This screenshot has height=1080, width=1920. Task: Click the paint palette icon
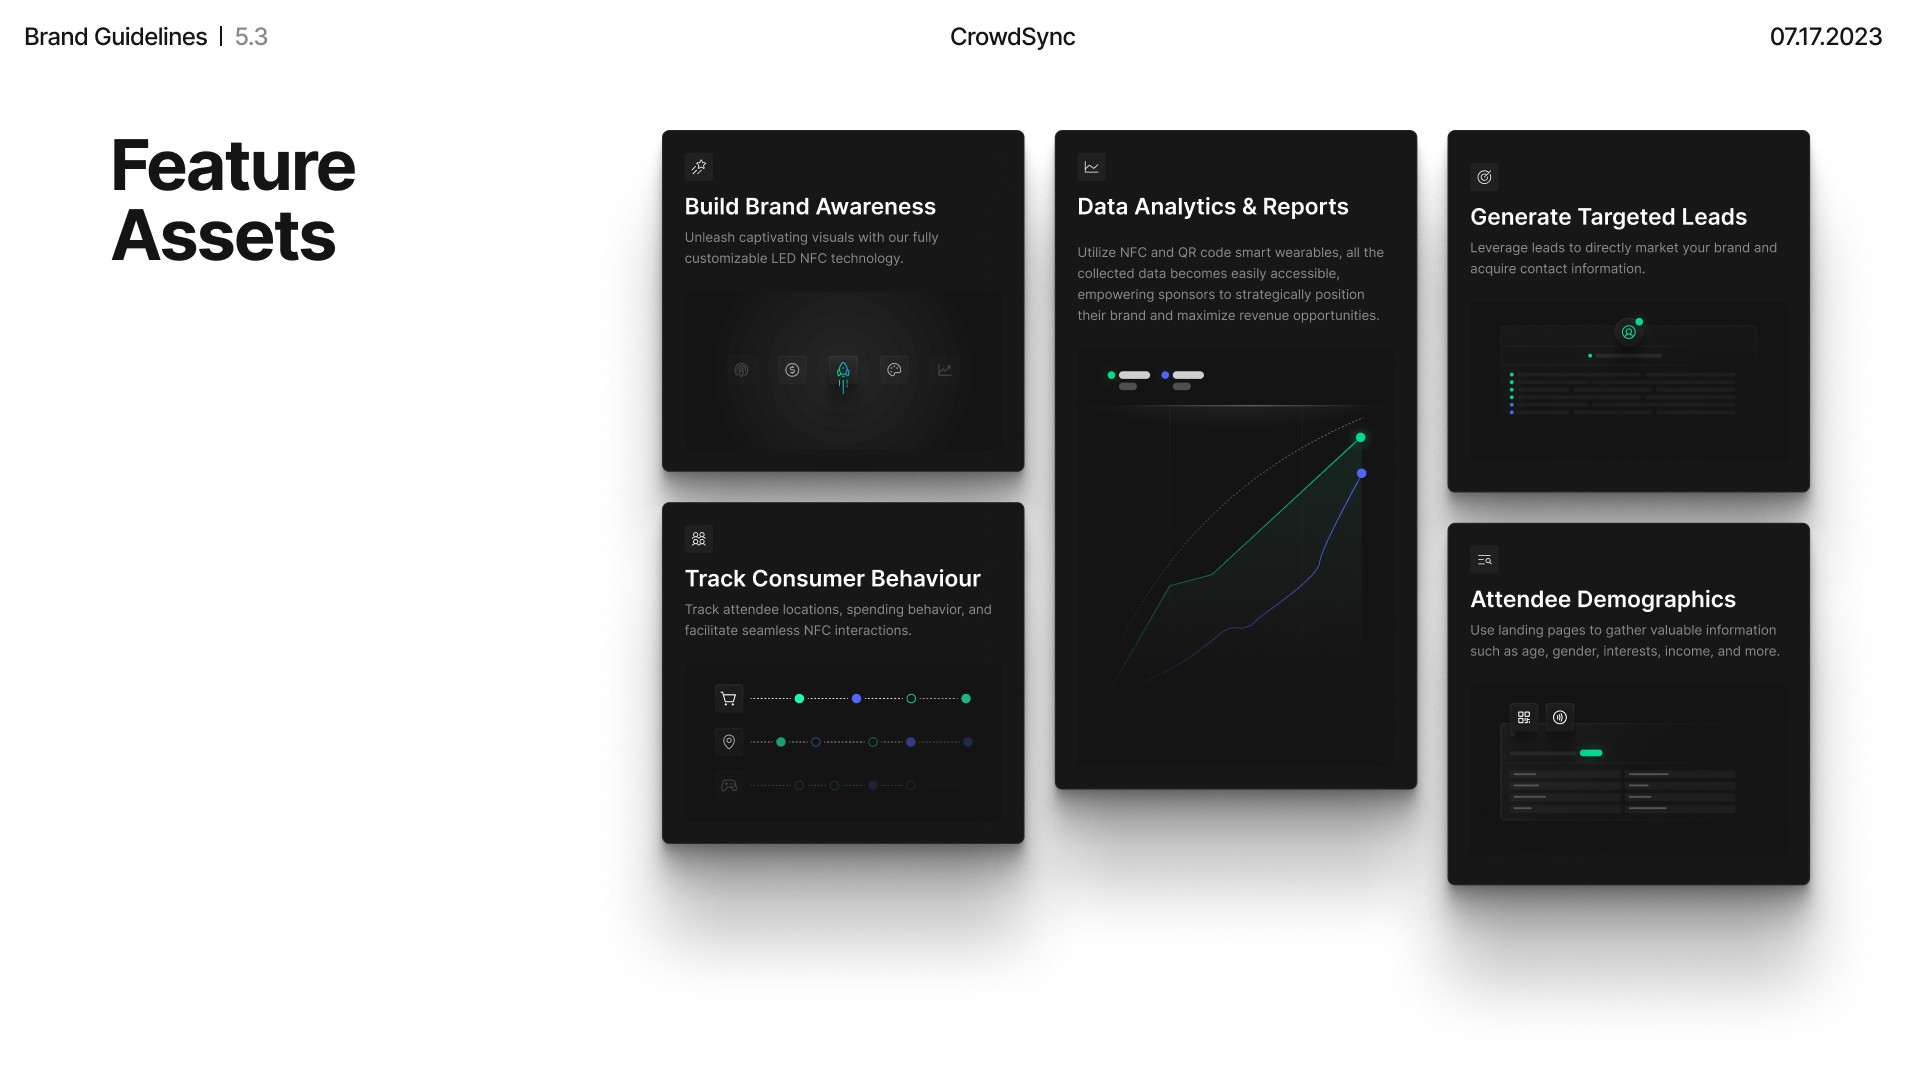coord(894,370)
